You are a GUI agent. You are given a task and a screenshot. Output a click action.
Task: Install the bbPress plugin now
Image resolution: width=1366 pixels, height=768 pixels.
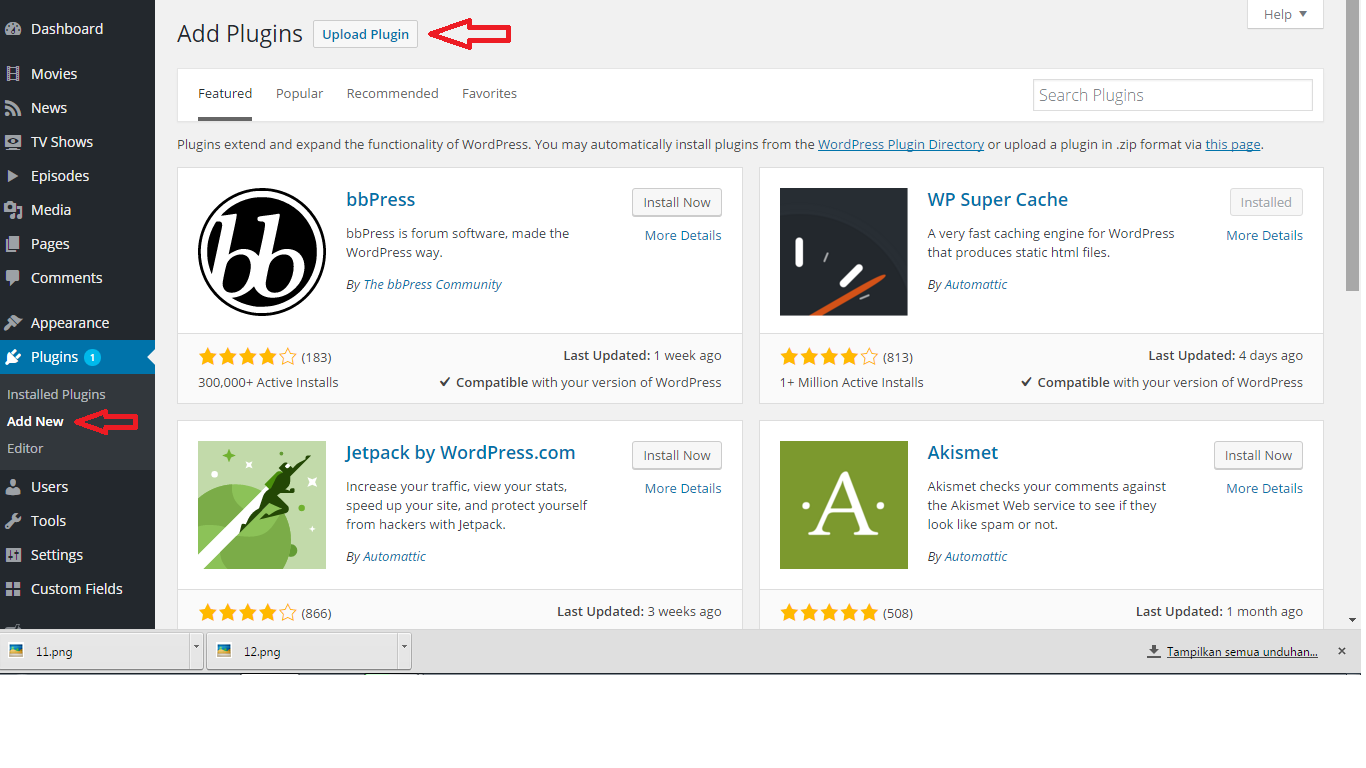tap(677, 202)
